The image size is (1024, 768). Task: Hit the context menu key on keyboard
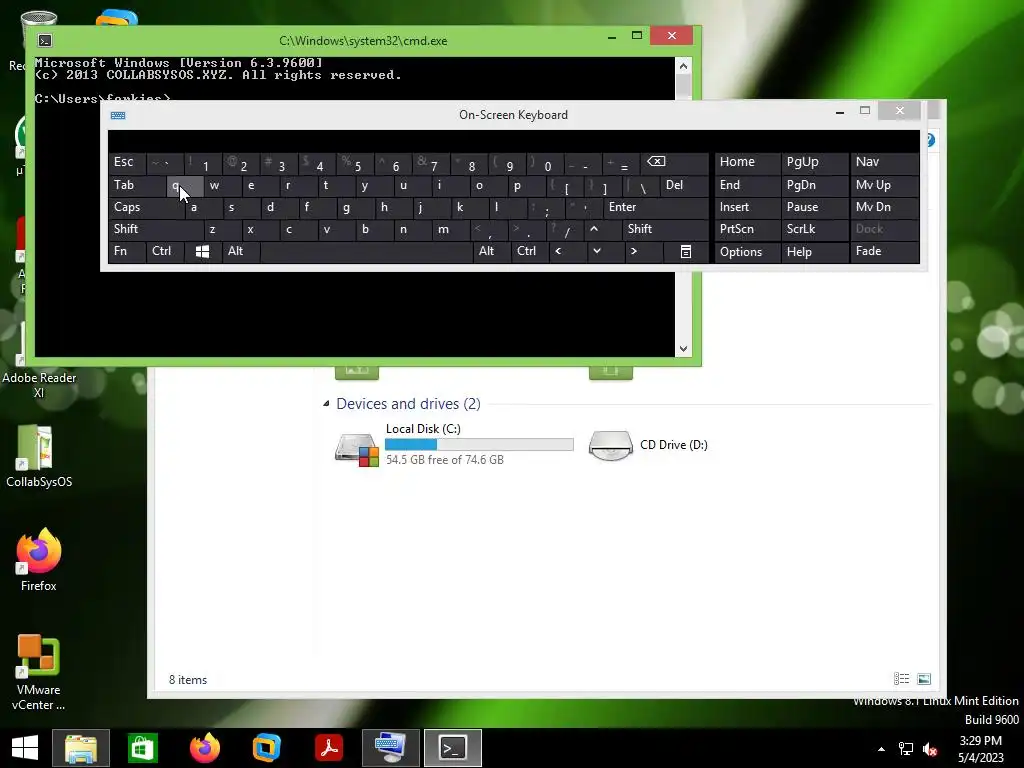click(x=686, y=251)
